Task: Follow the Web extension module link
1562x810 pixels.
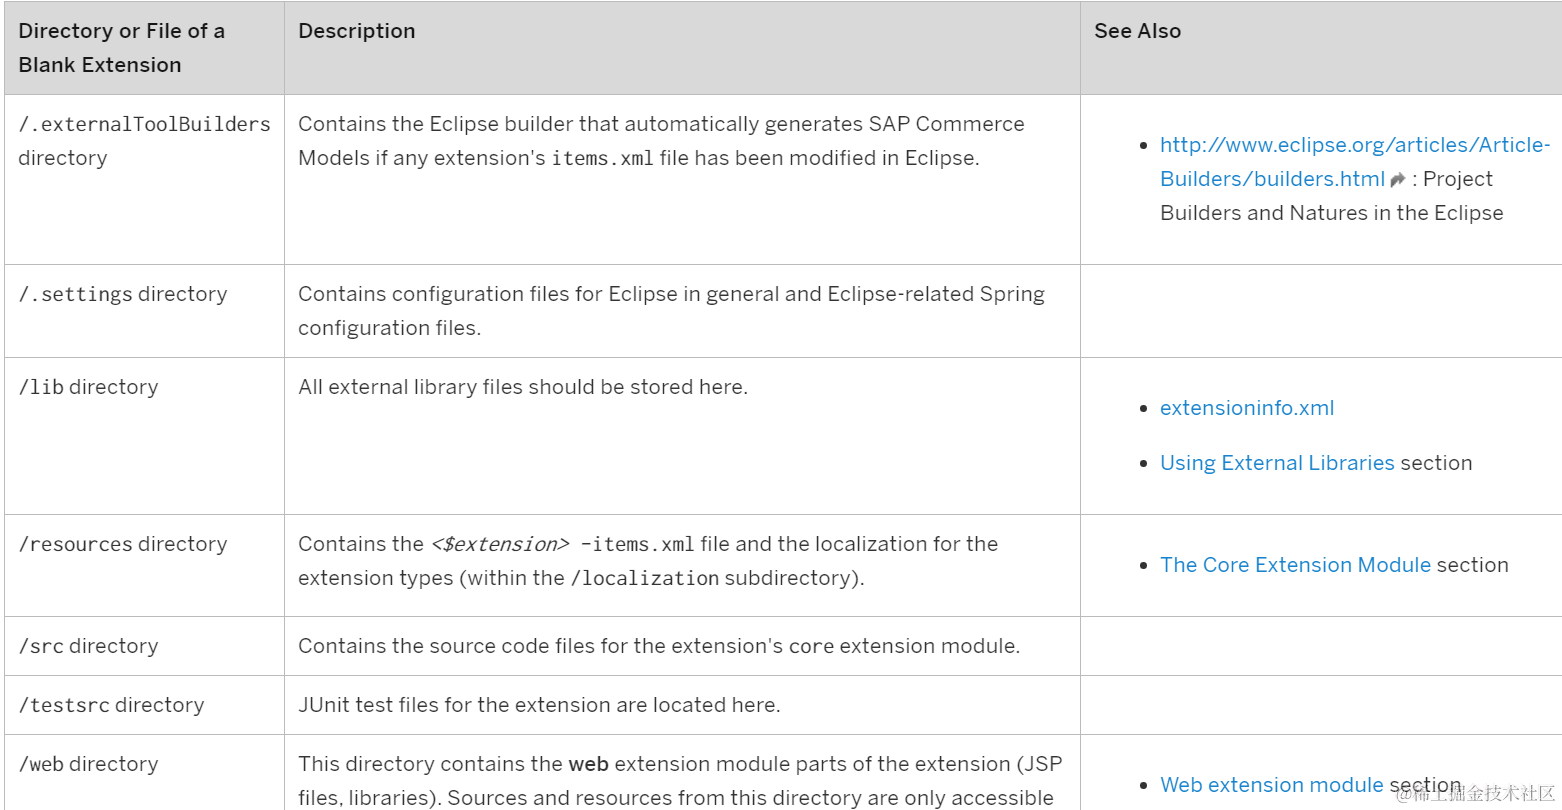Action: coord(1272,785)
